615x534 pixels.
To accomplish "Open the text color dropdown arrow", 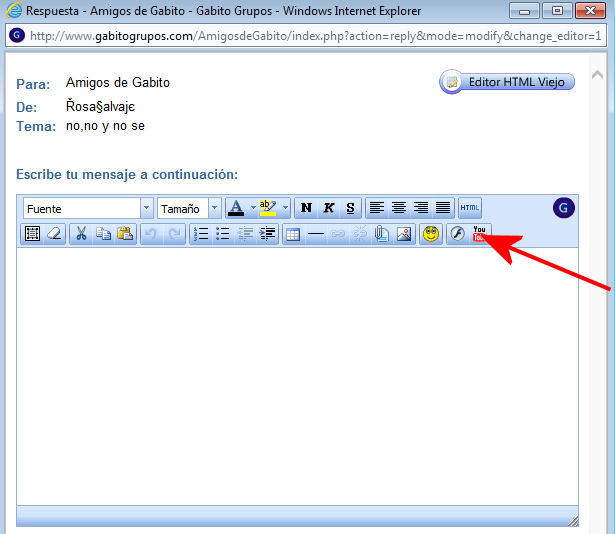I will click(252, 208).
